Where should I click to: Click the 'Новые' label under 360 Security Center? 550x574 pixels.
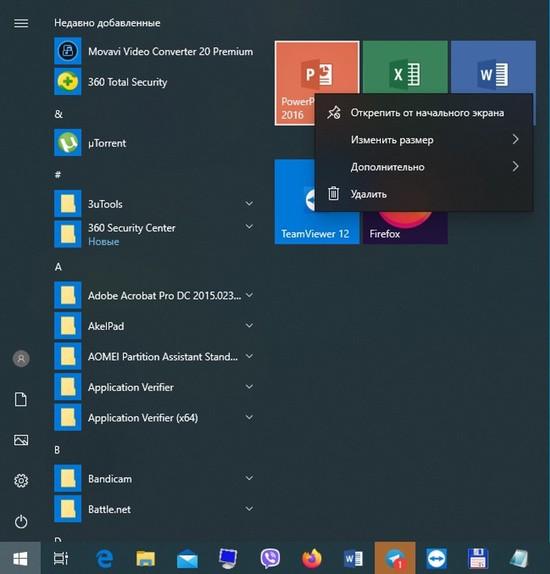[104, 242]
